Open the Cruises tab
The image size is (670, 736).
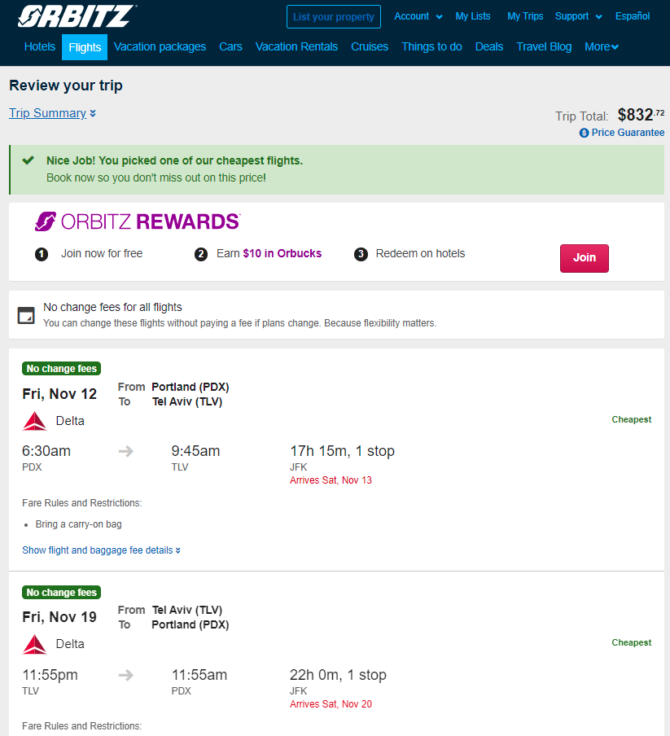pos(370,47)
